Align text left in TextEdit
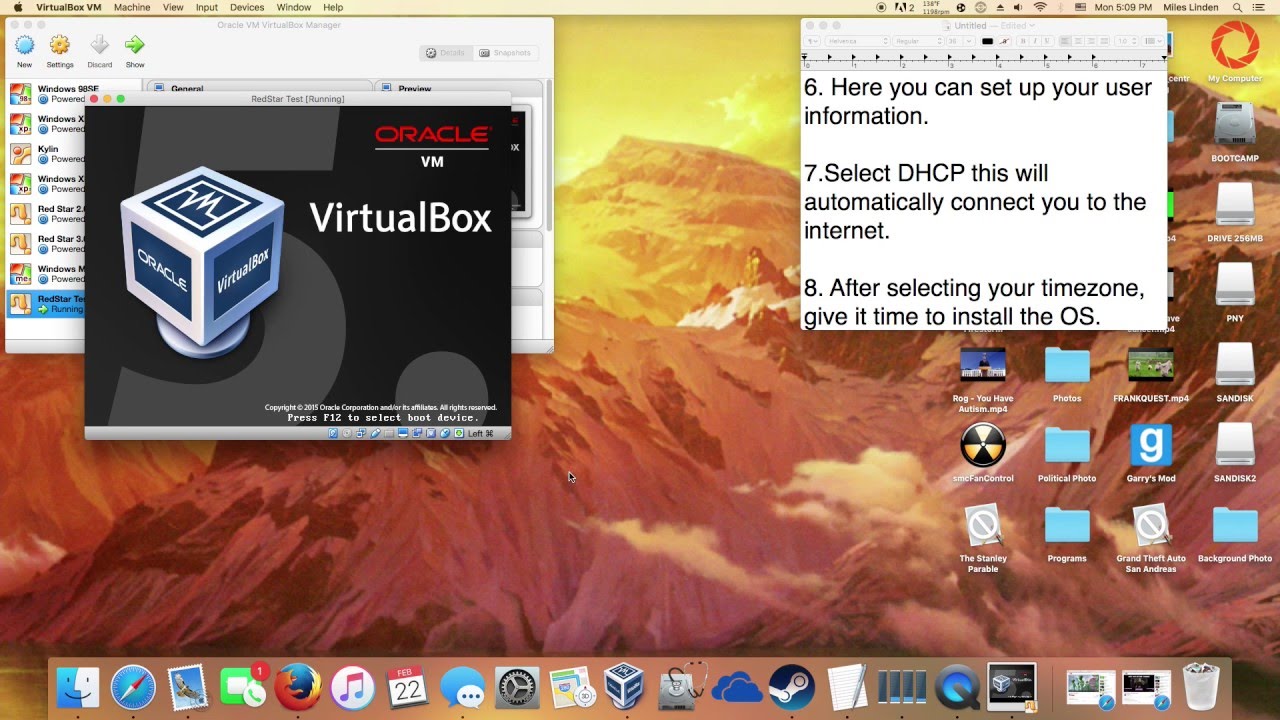Viewport: 1280px width, 720px height. click(x=1065, y=41)
